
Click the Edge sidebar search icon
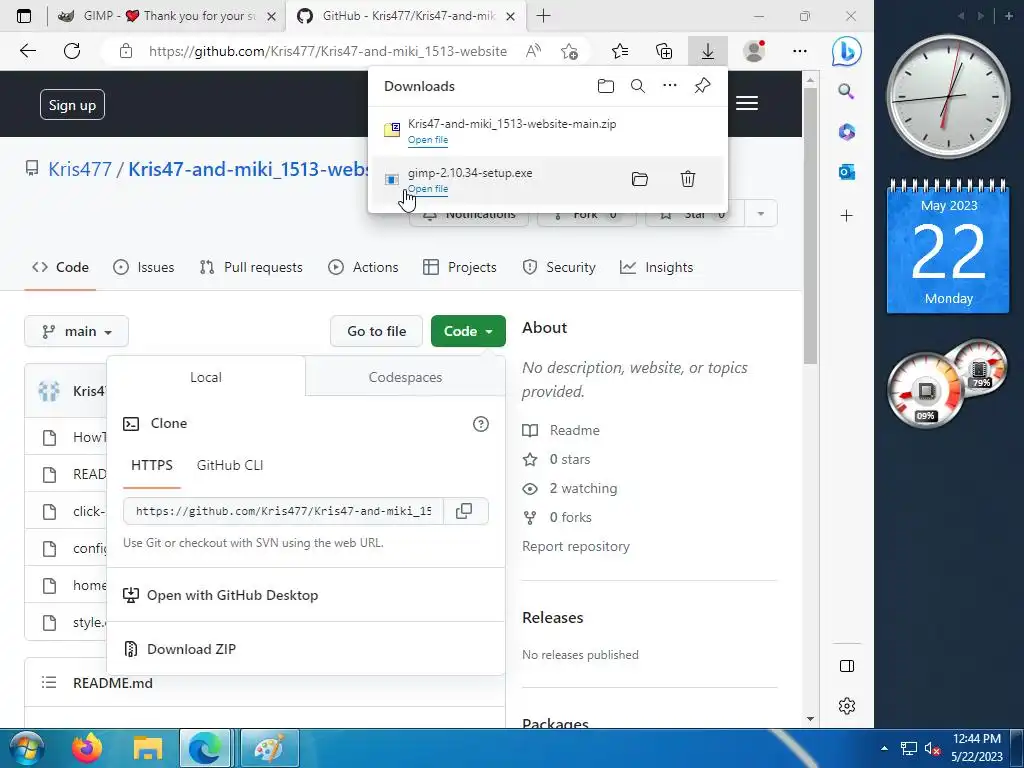pyautogui.click(x=846, y=91)
